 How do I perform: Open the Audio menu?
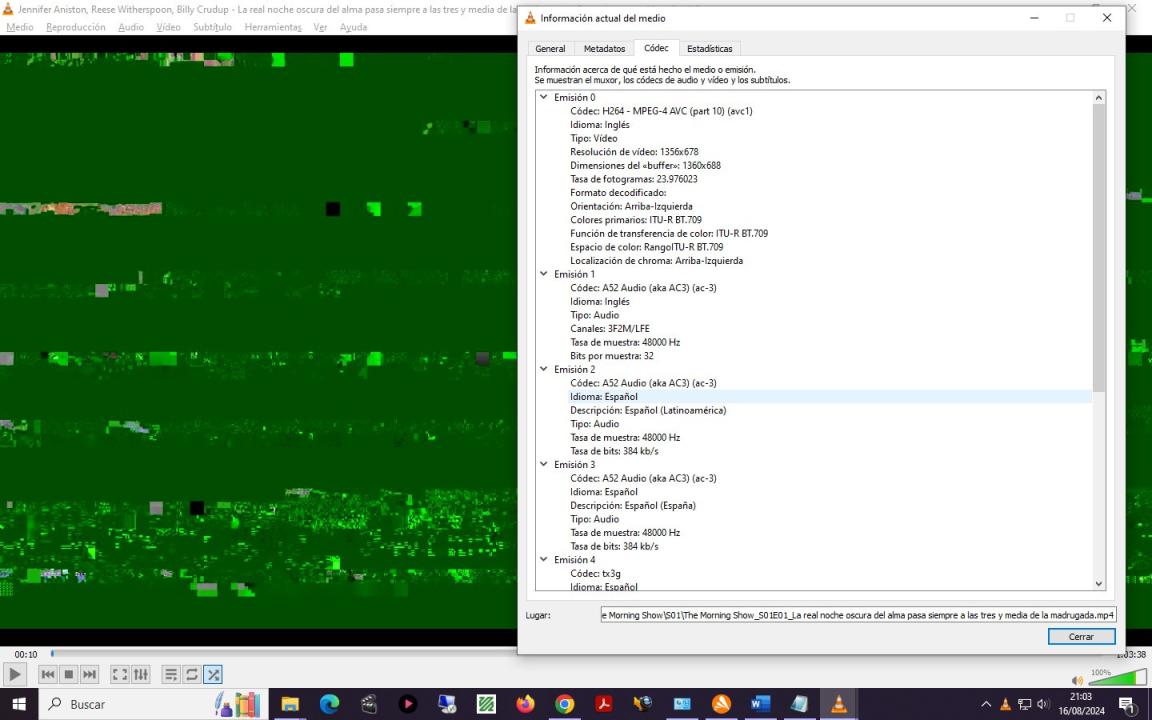131,27
